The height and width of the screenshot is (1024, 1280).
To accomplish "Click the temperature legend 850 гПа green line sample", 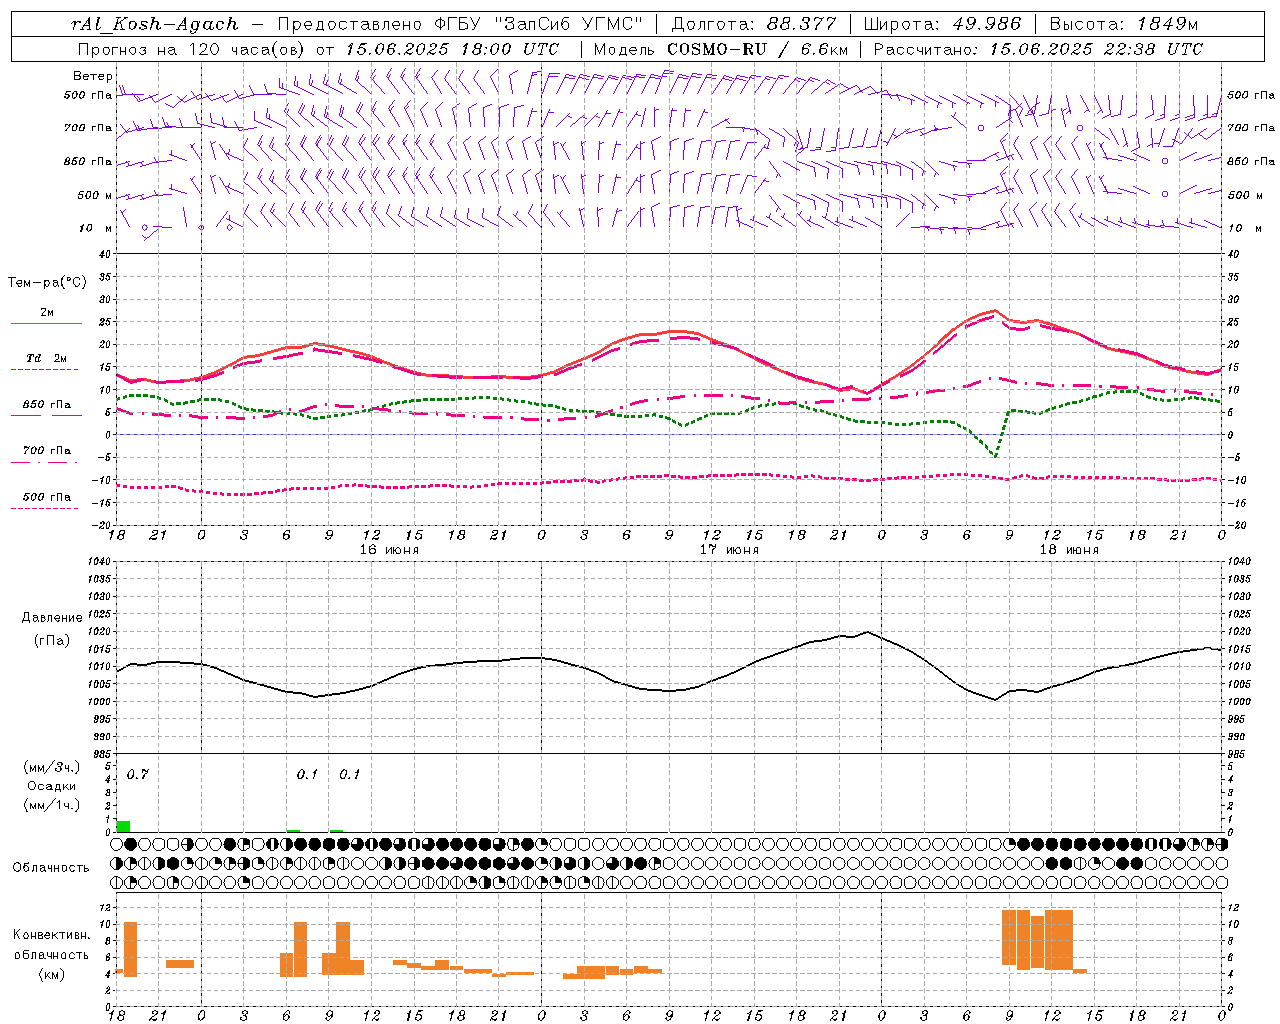I will 46,414.
